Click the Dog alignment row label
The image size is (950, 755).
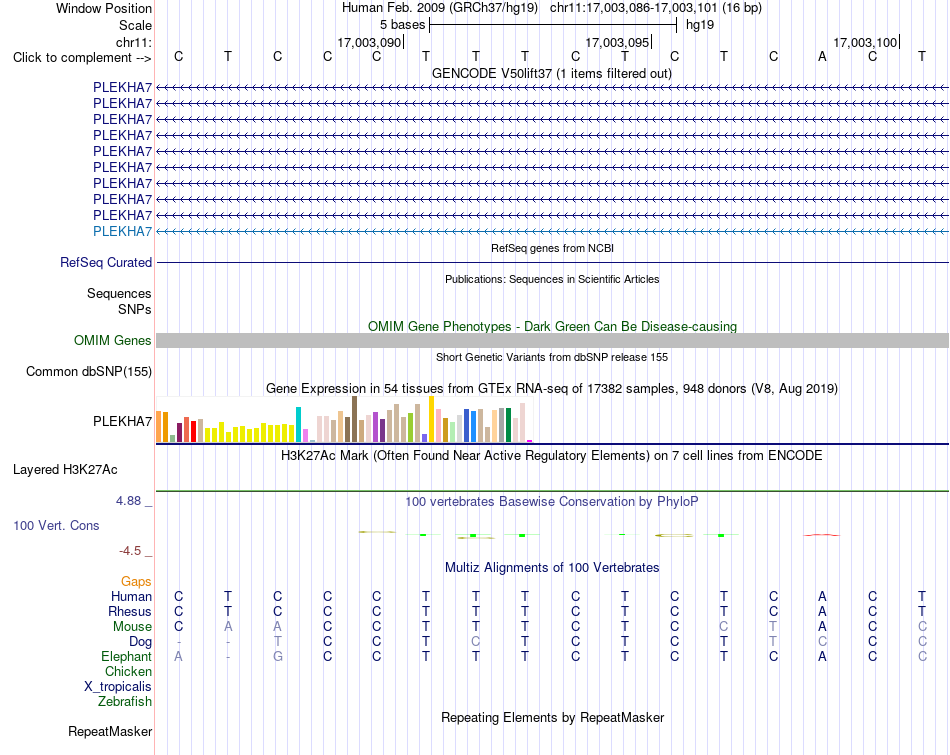(140, 642)
